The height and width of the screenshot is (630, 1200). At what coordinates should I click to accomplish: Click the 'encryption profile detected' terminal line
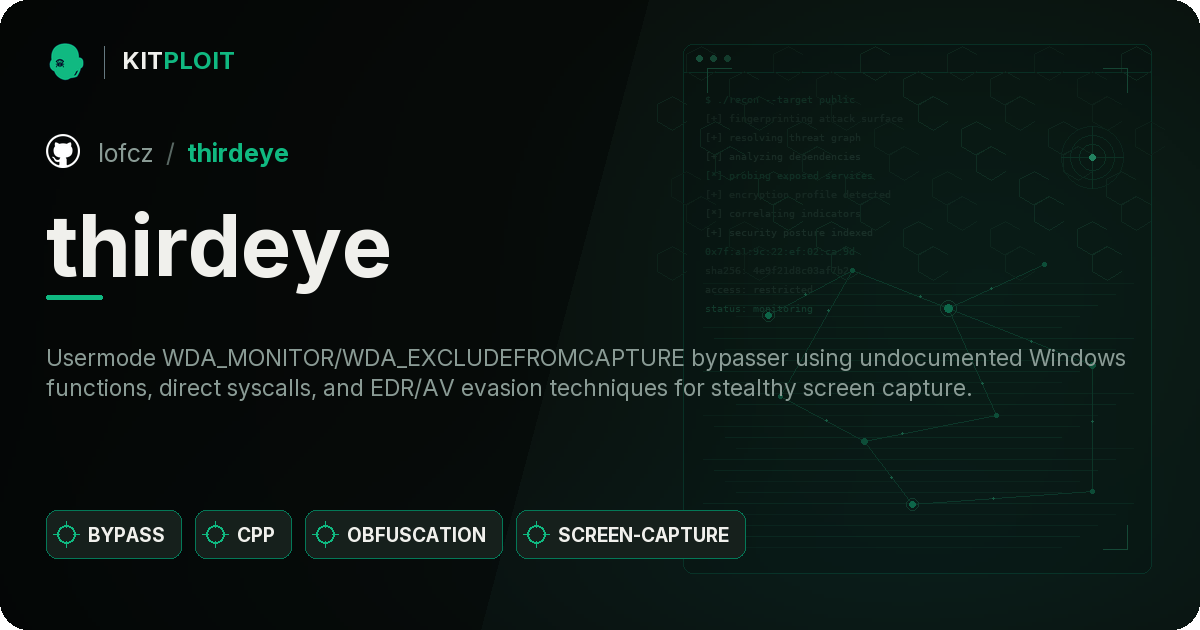tap(797, 195)
